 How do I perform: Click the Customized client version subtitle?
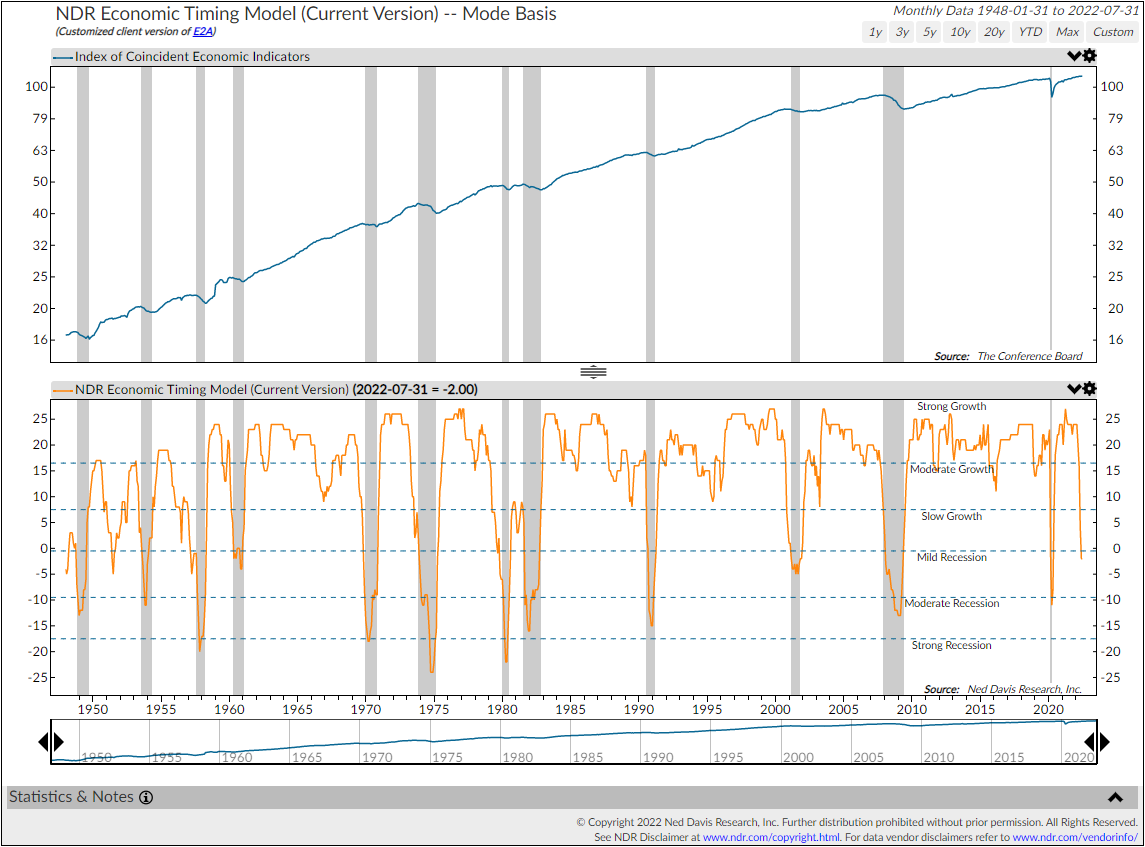pyautogui.click(x=136, y=31)
